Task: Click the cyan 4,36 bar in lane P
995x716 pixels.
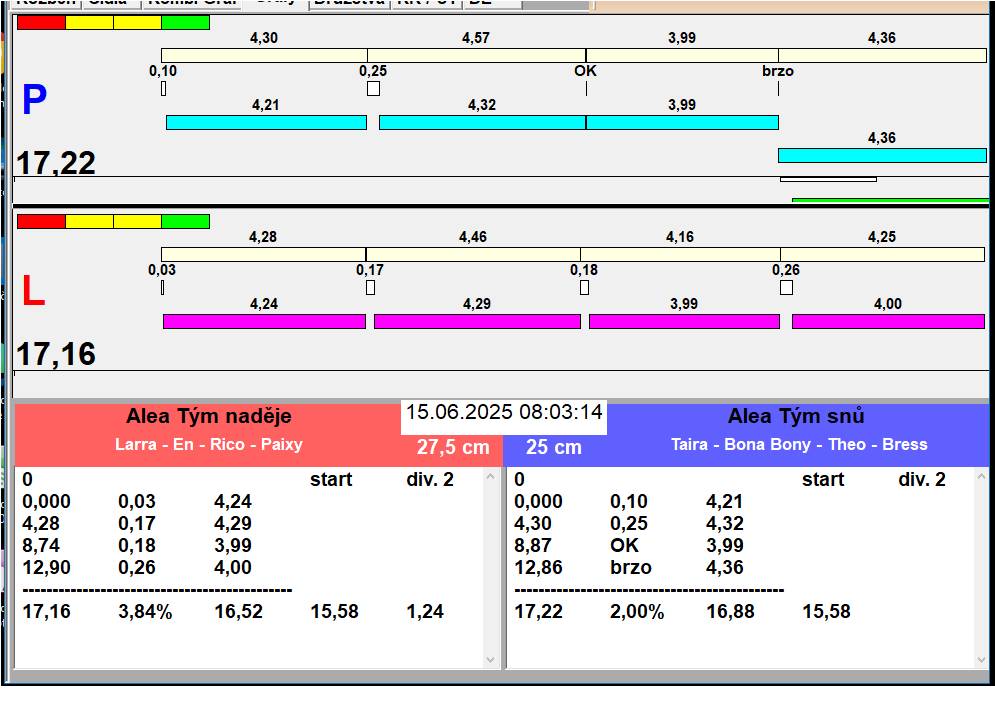Action: 882,155
